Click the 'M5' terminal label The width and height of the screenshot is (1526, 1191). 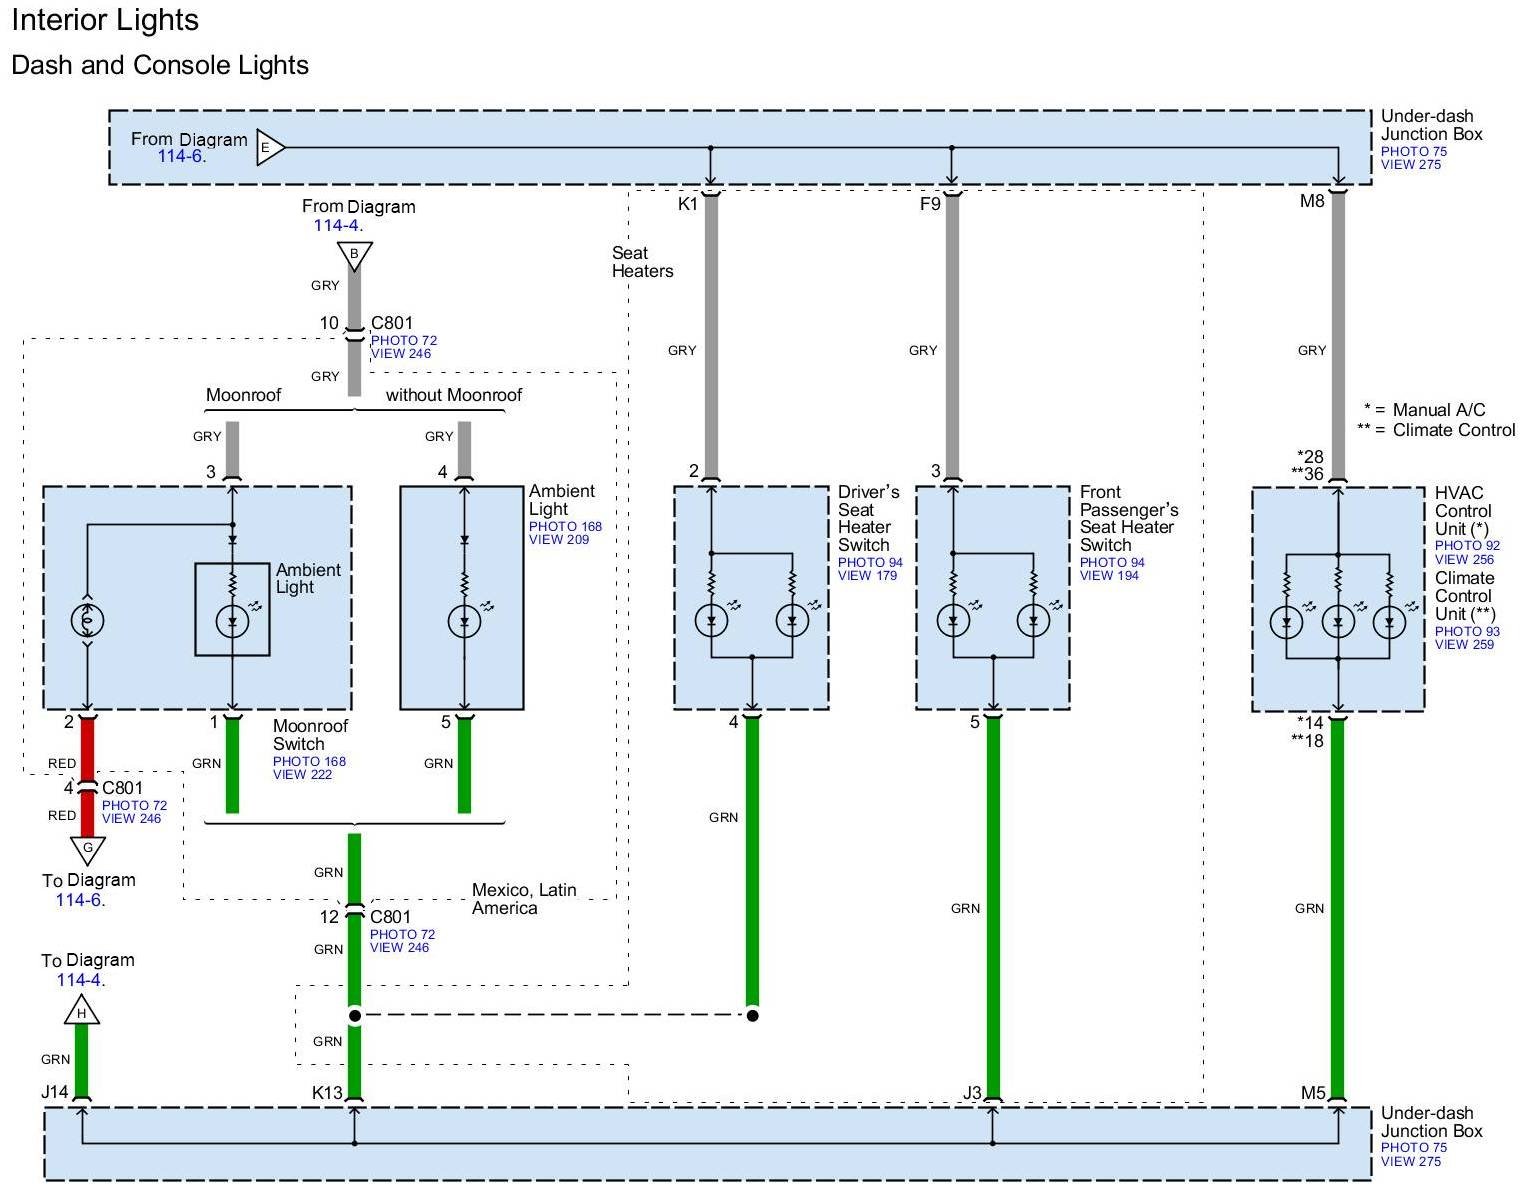pos(1313,1093)
